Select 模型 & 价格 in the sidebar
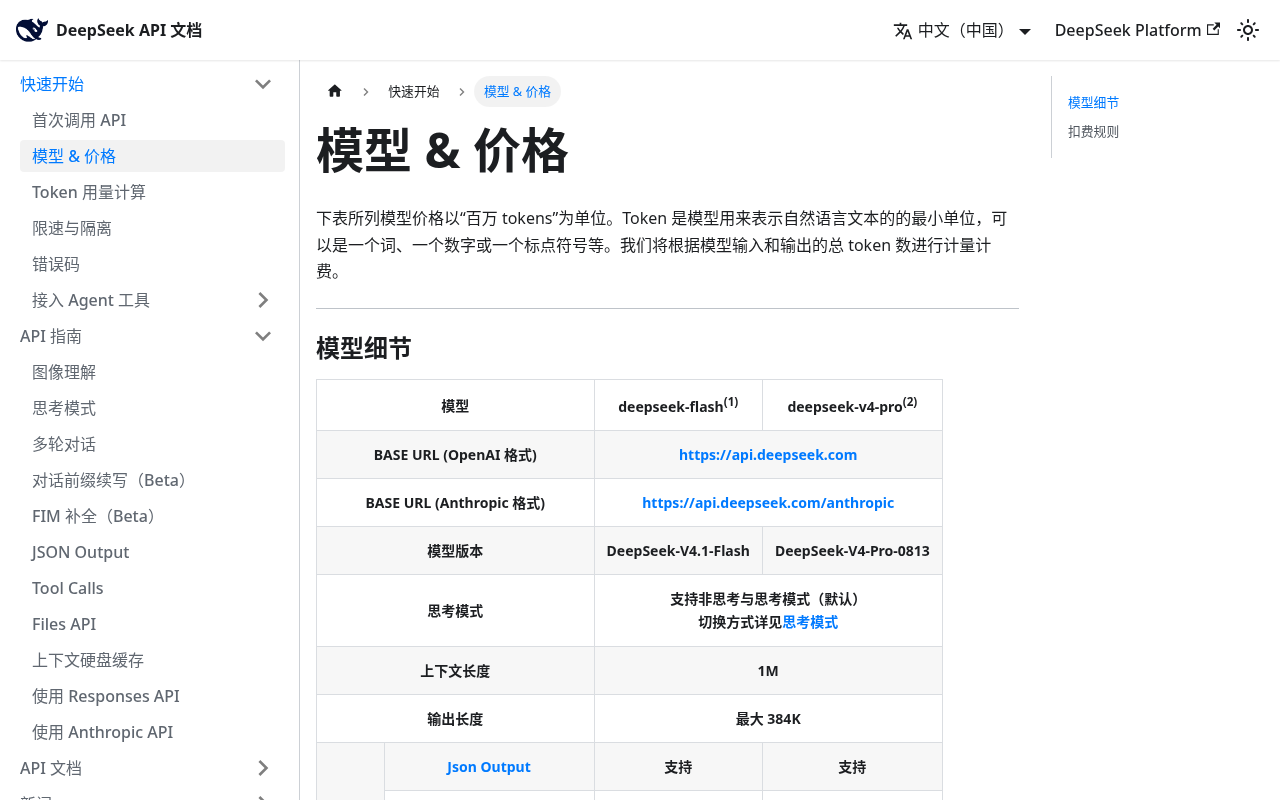Screen dimensions: 1280x800 click(x=152, y=156)
